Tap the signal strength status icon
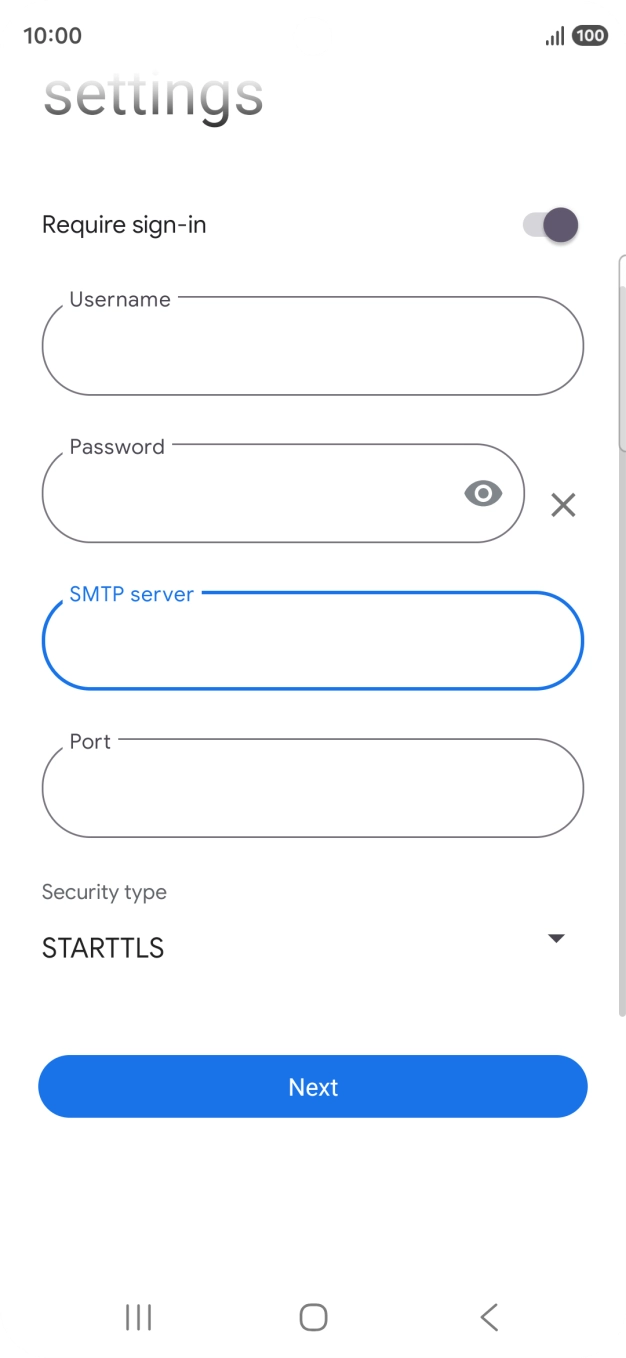Image resolution: width=626 pixels, height=1358 pixels. [x=554, y=37]
